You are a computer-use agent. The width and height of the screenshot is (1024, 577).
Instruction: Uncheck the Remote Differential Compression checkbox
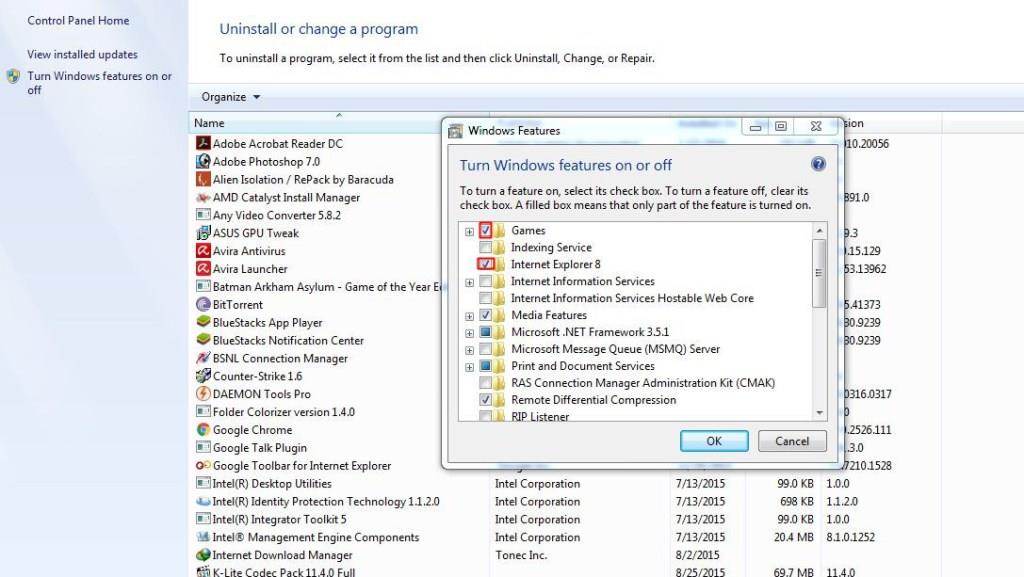click(x=485, y=399)
